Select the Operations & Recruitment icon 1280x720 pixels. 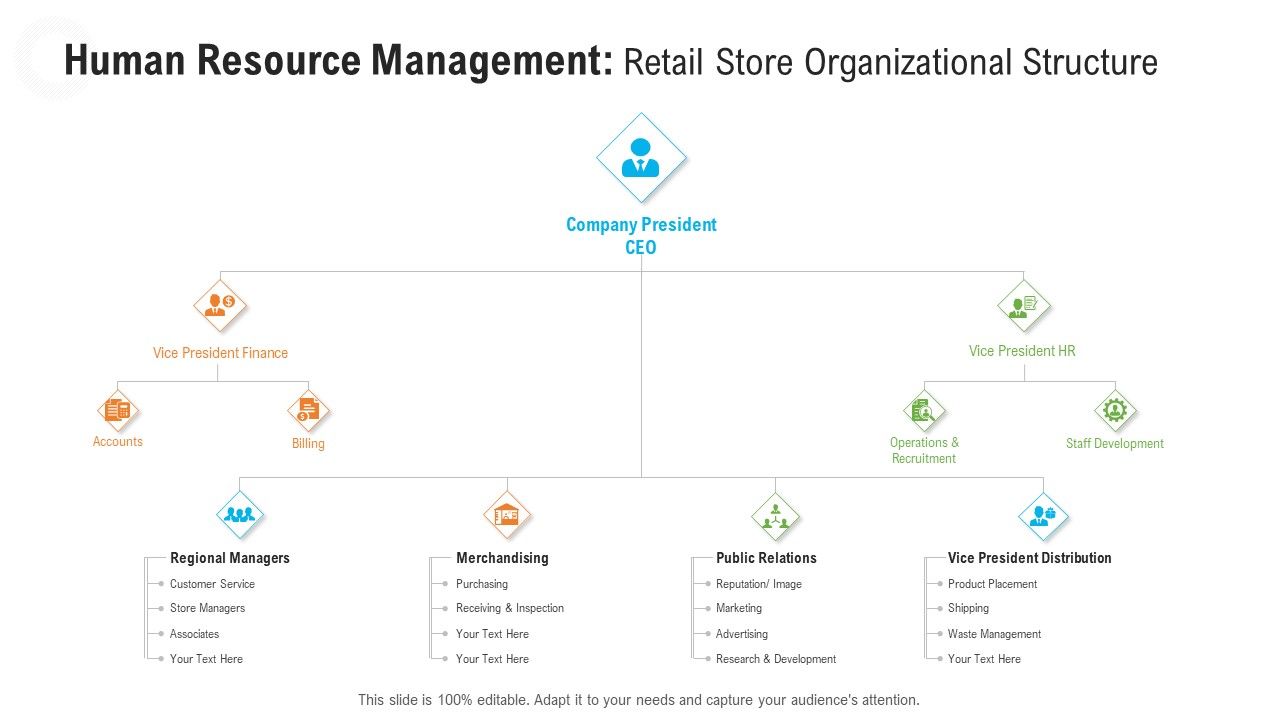924,410
